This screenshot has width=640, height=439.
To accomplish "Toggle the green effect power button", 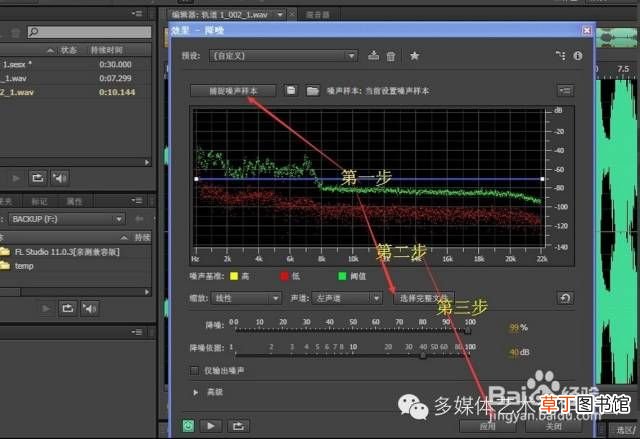I will click(188, 426).
